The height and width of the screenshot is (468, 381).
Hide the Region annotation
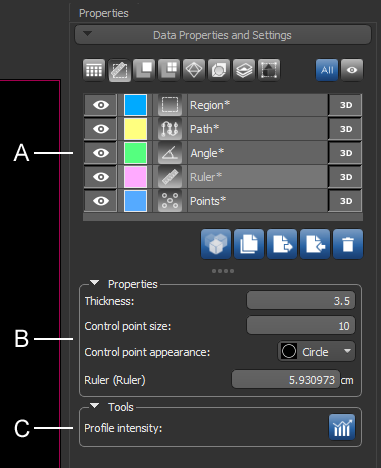(101, 105)
